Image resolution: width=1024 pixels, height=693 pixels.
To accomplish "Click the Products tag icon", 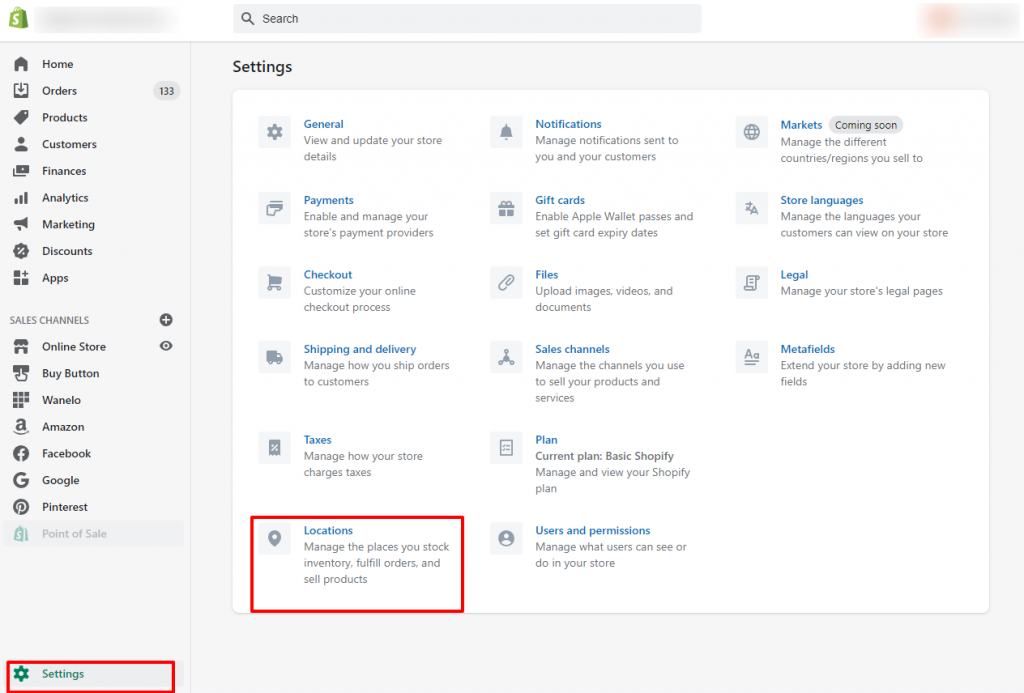I will pyautogui.click(x=22, y=117).
